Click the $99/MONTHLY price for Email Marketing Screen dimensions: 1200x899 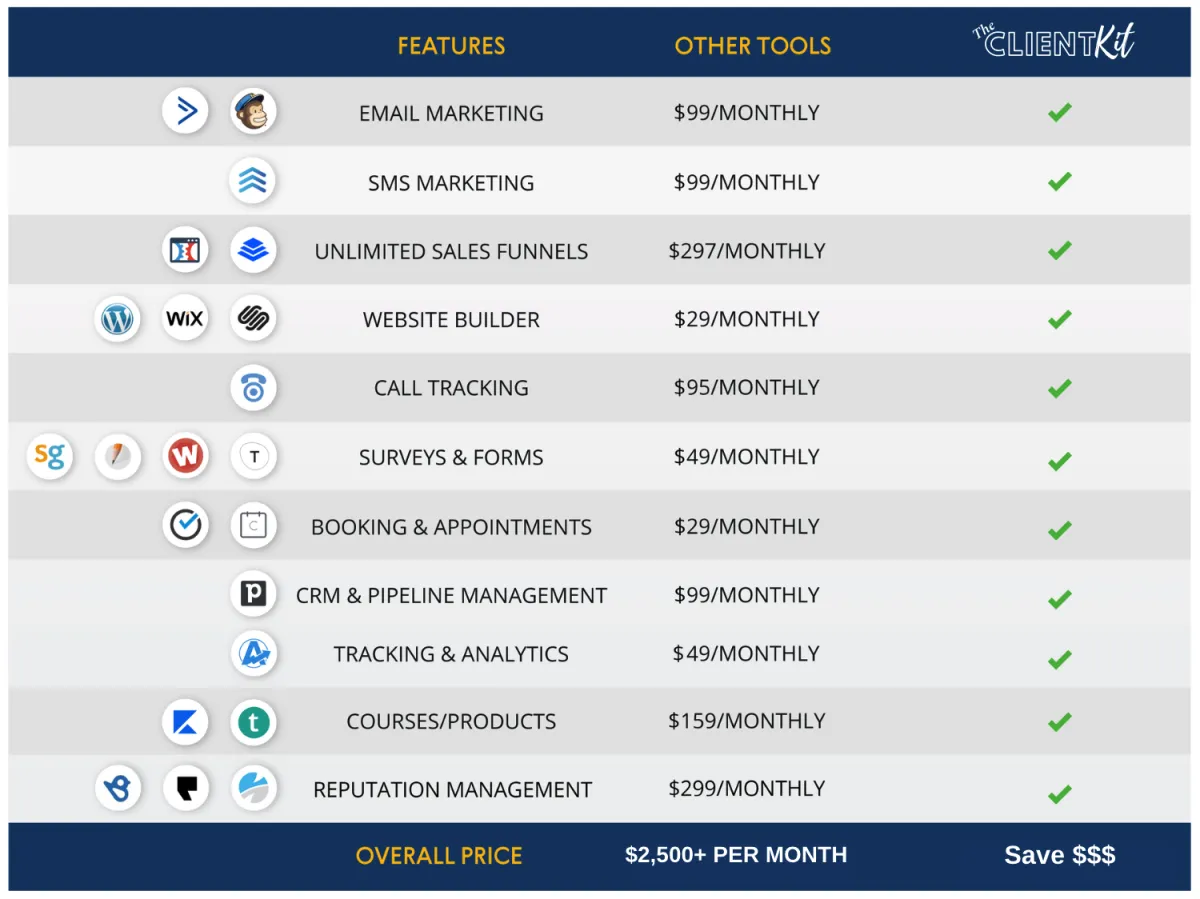point(747,113)
